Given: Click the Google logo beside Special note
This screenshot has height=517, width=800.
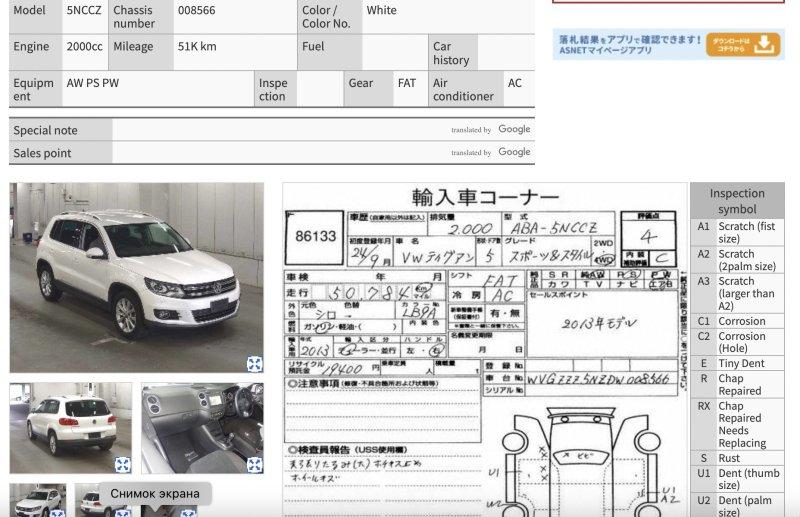Looking at the screenshot, I should [514, 129].
